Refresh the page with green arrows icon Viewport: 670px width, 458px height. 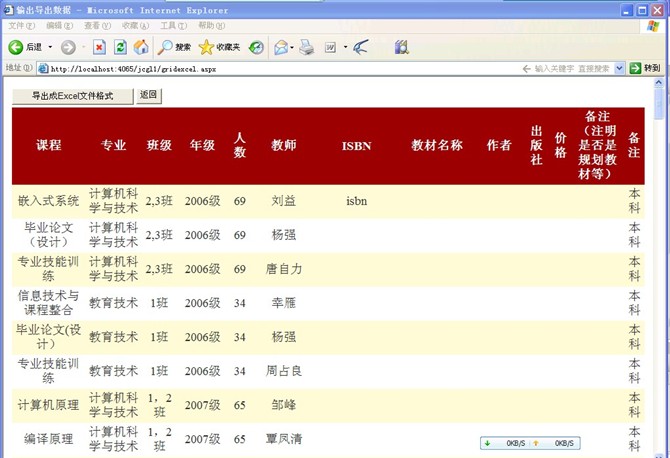click(x=120, y=47)
